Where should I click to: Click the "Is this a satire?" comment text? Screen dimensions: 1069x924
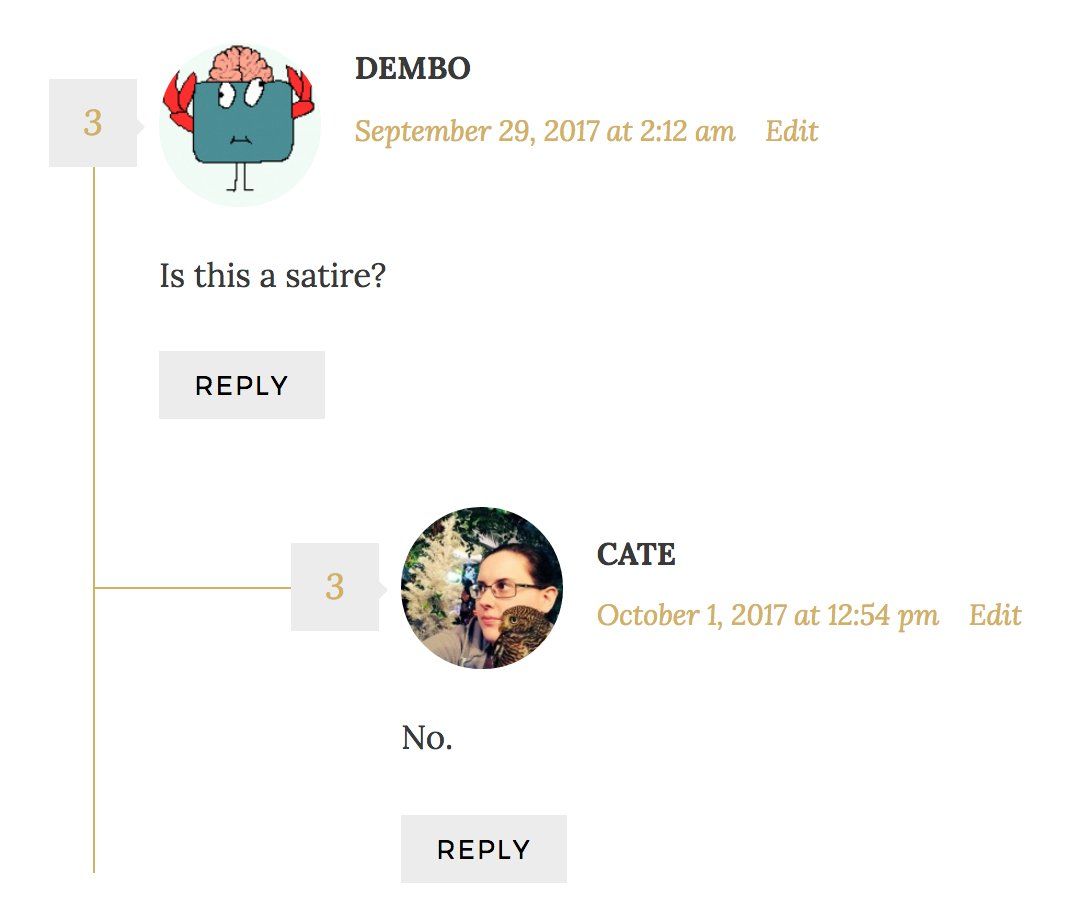tap(272, 275)
